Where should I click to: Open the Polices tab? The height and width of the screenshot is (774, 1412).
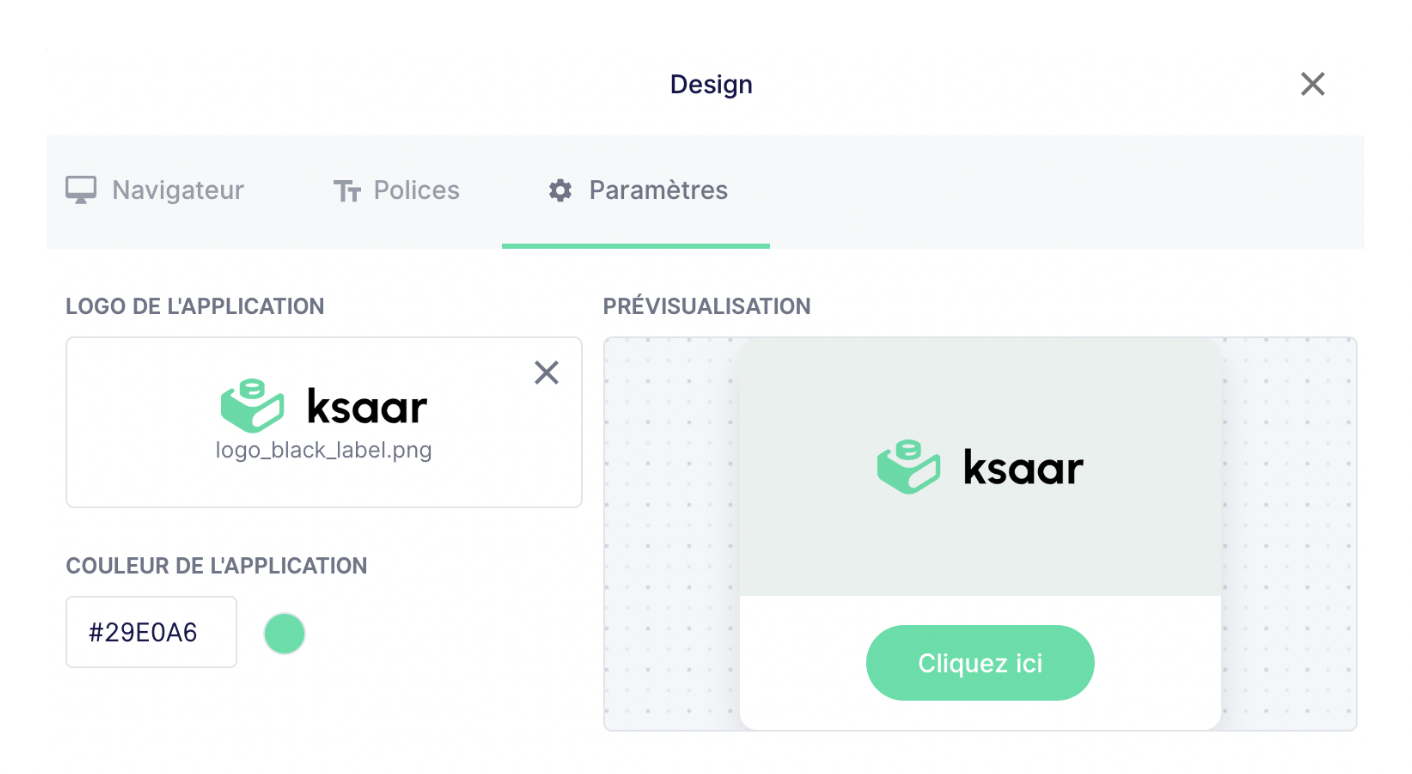[396, 190]
